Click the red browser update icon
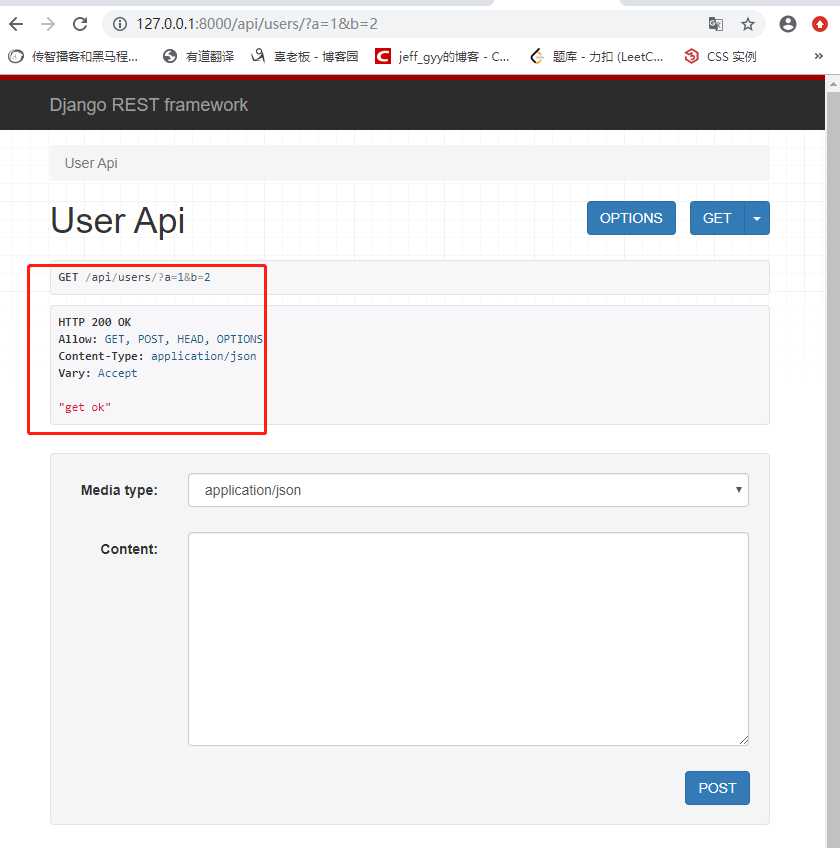Image resolution: width=840 pixels, height=848 pixels. (x=820, y=24)
